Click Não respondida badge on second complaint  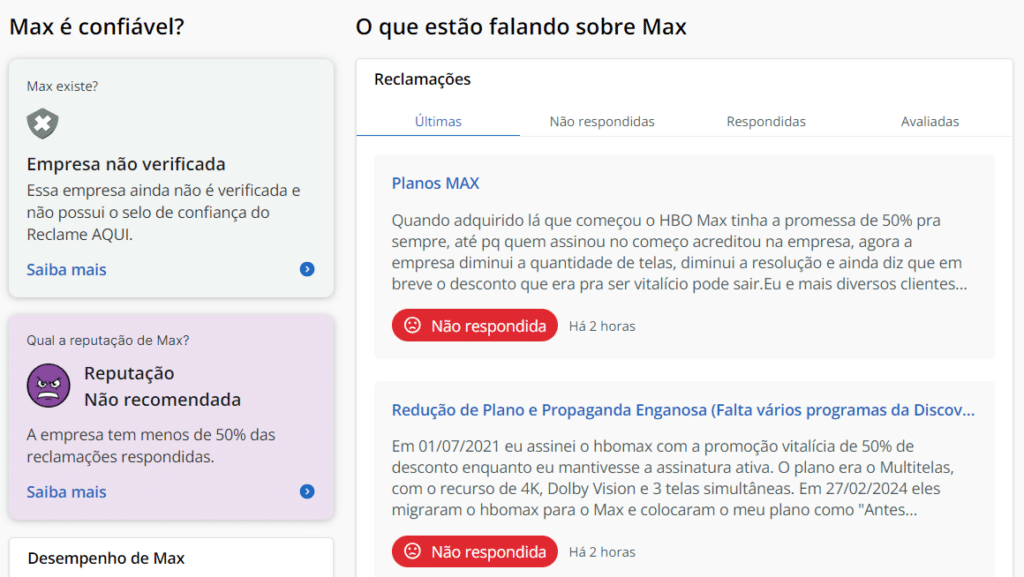[x=475, y=551]
